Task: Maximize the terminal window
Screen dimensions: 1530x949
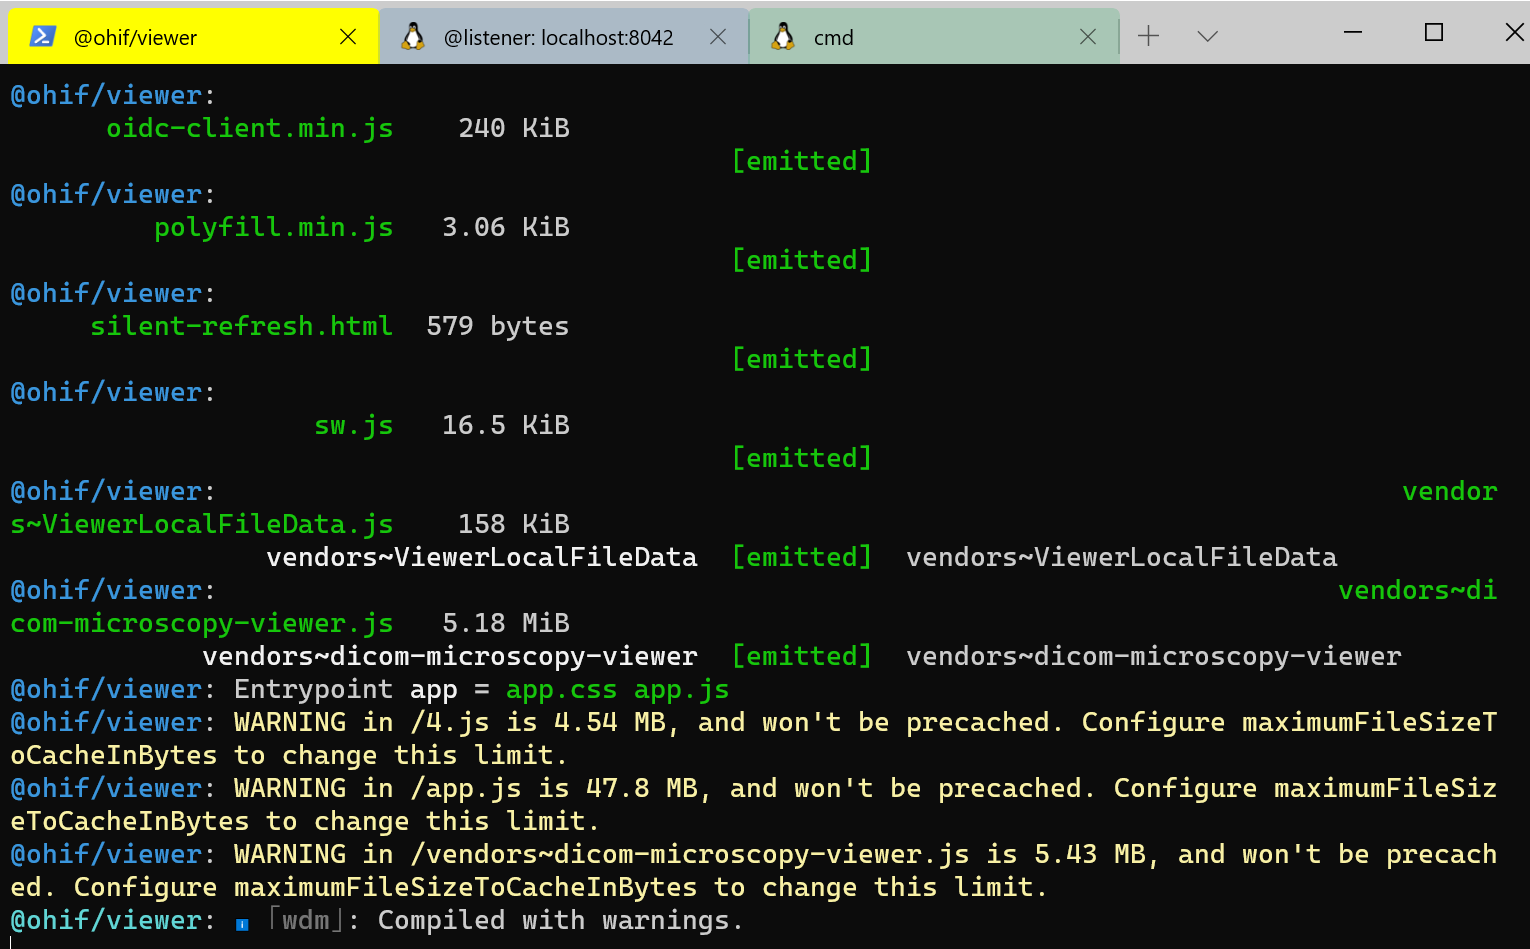Action: pos(1433,32)
